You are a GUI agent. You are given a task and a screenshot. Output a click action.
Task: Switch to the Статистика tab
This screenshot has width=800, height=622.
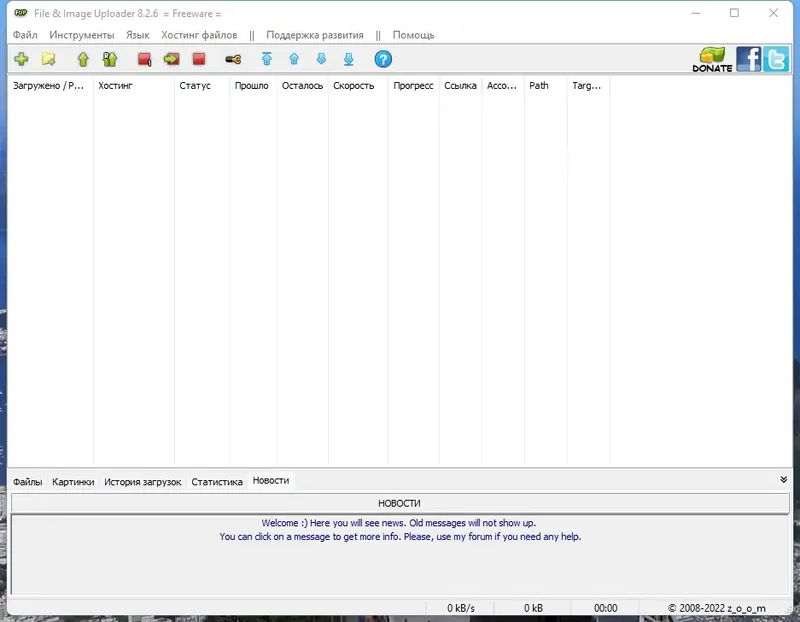point(217,482)
